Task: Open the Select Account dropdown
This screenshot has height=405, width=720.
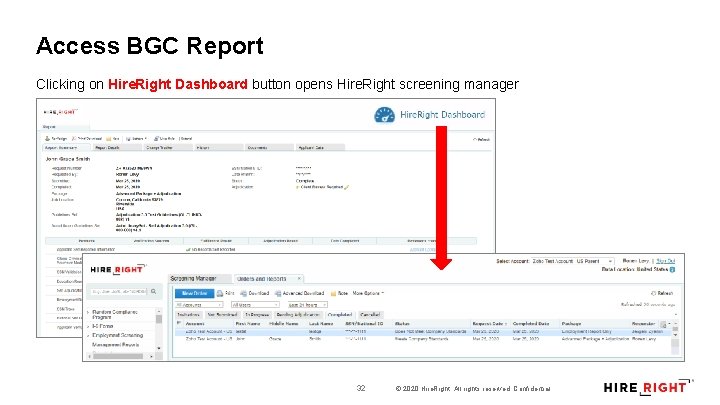Action: click(x=573, y=261)
